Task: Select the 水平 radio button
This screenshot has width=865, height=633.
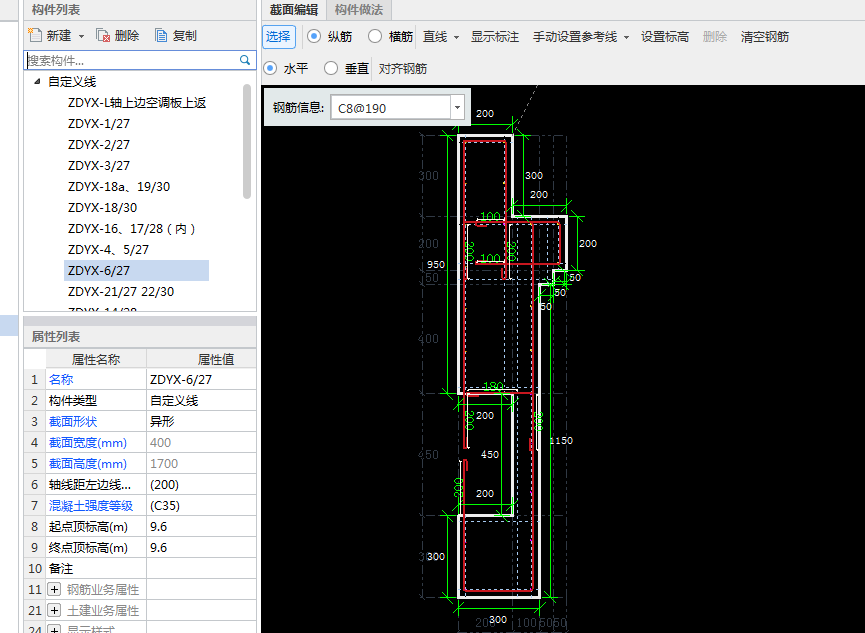Action: [x=270, y=68]
